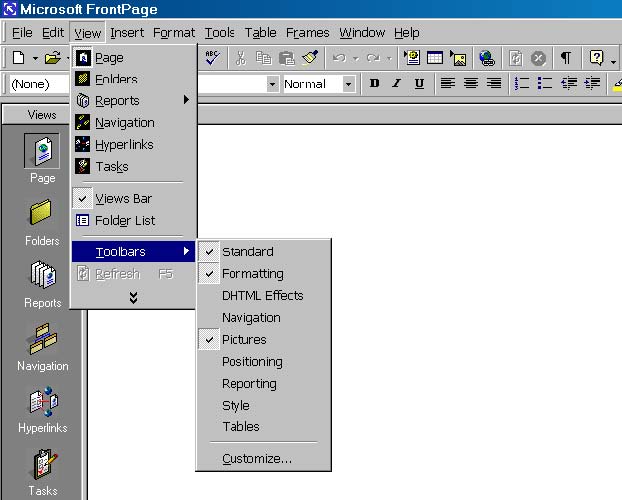The height and width of the screenshot is (500, 622).
Task: Open Reports view in Views bar
Action: tap(42, 284)
